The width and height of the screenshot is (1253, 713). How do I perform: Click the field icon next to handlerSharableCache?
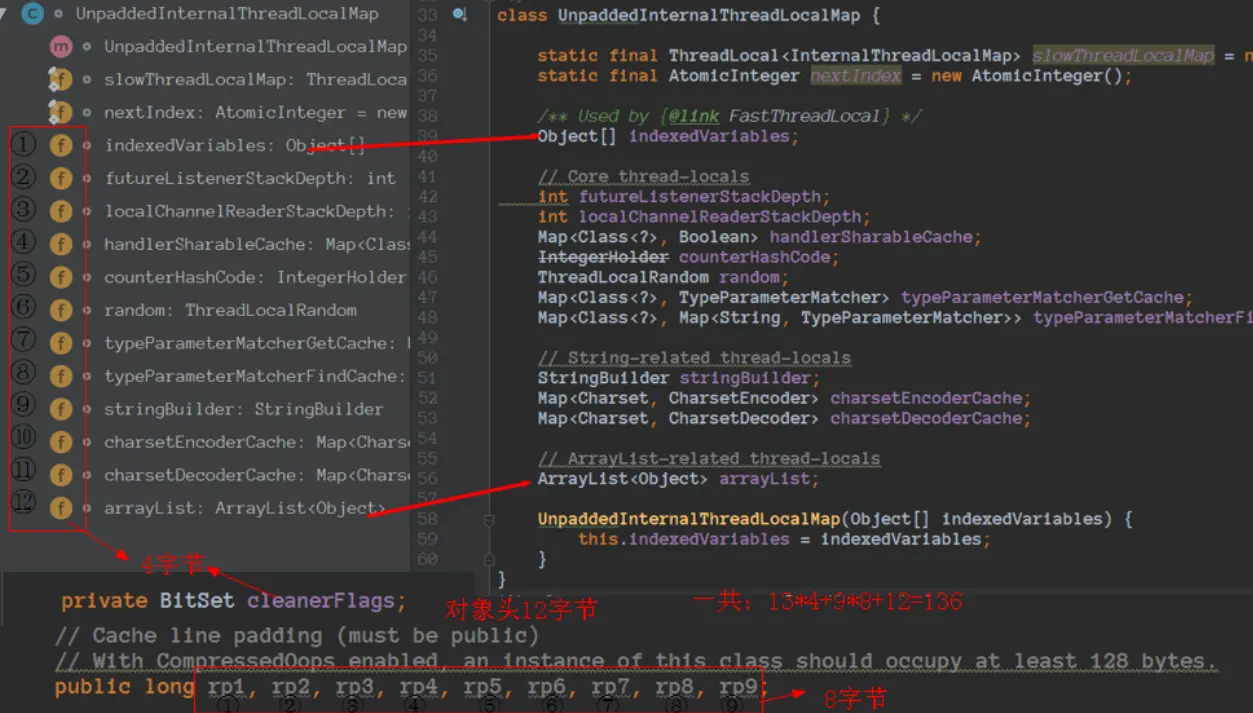pos(61,244)
